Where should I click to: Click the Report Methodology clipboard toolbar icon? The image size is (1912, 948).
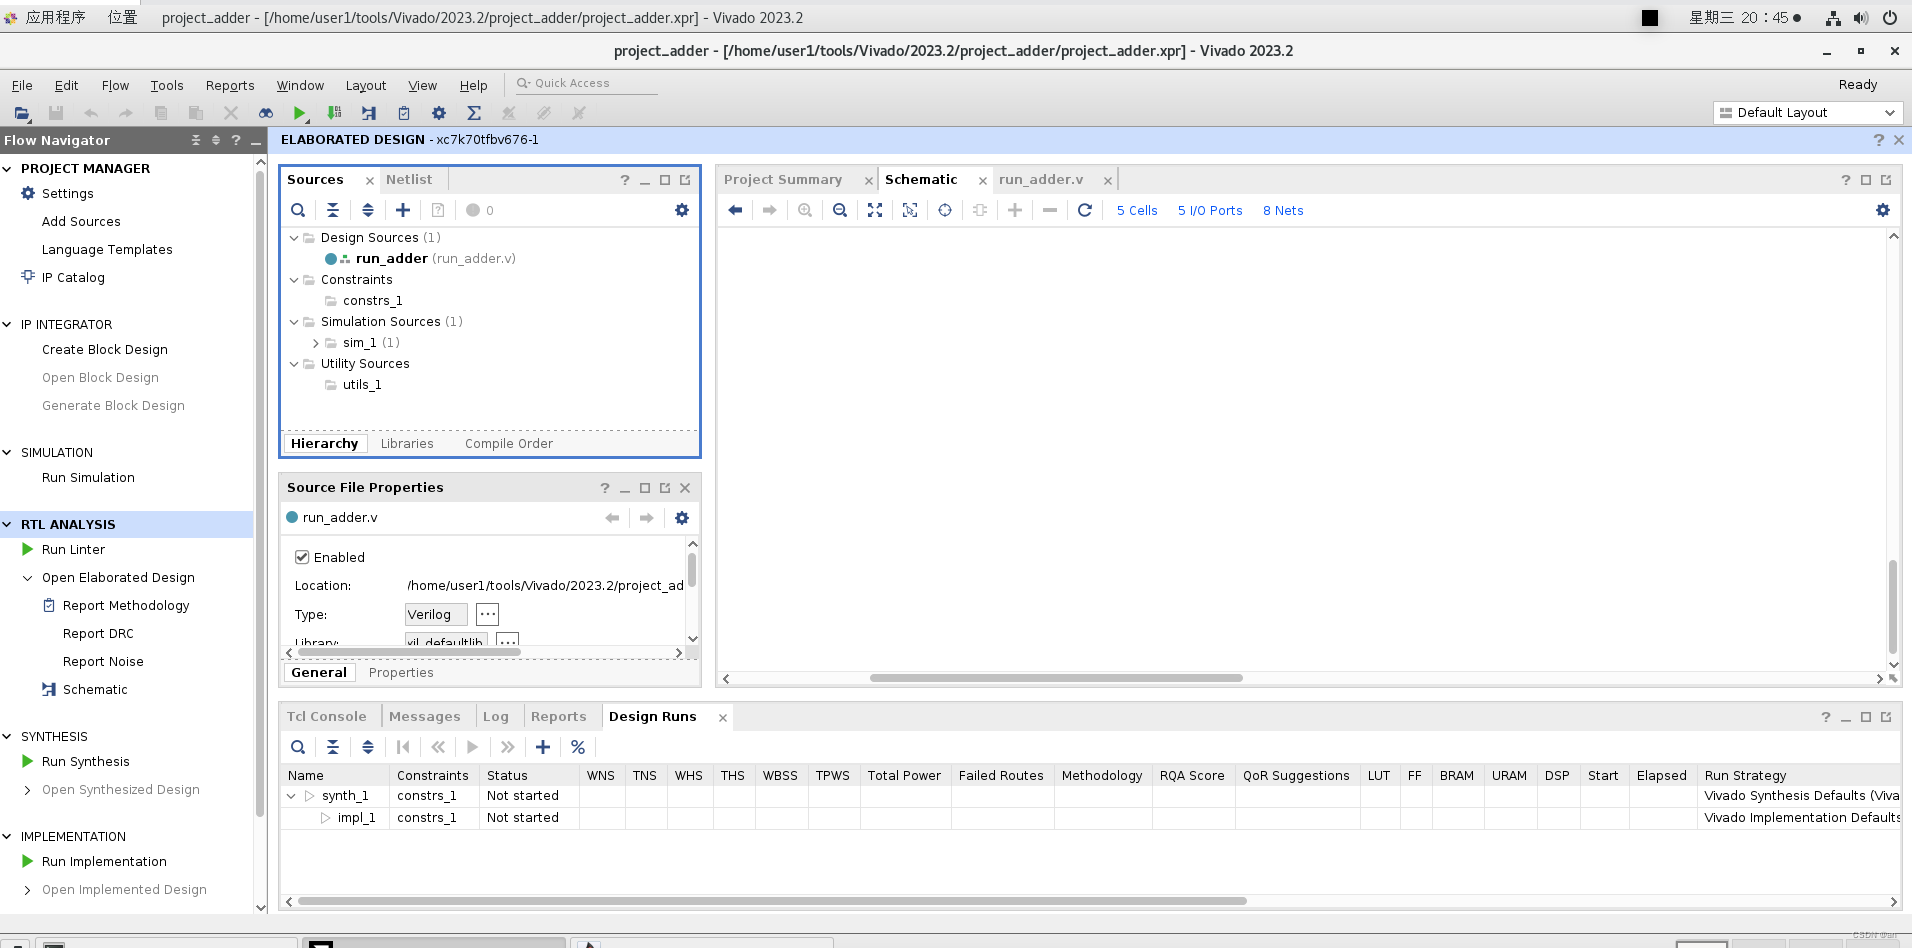tap(404, 113)
